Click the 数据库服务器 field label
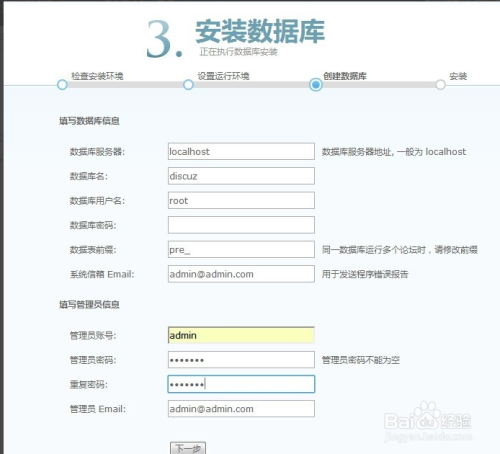500x454 pixels. tap(97, 152)
